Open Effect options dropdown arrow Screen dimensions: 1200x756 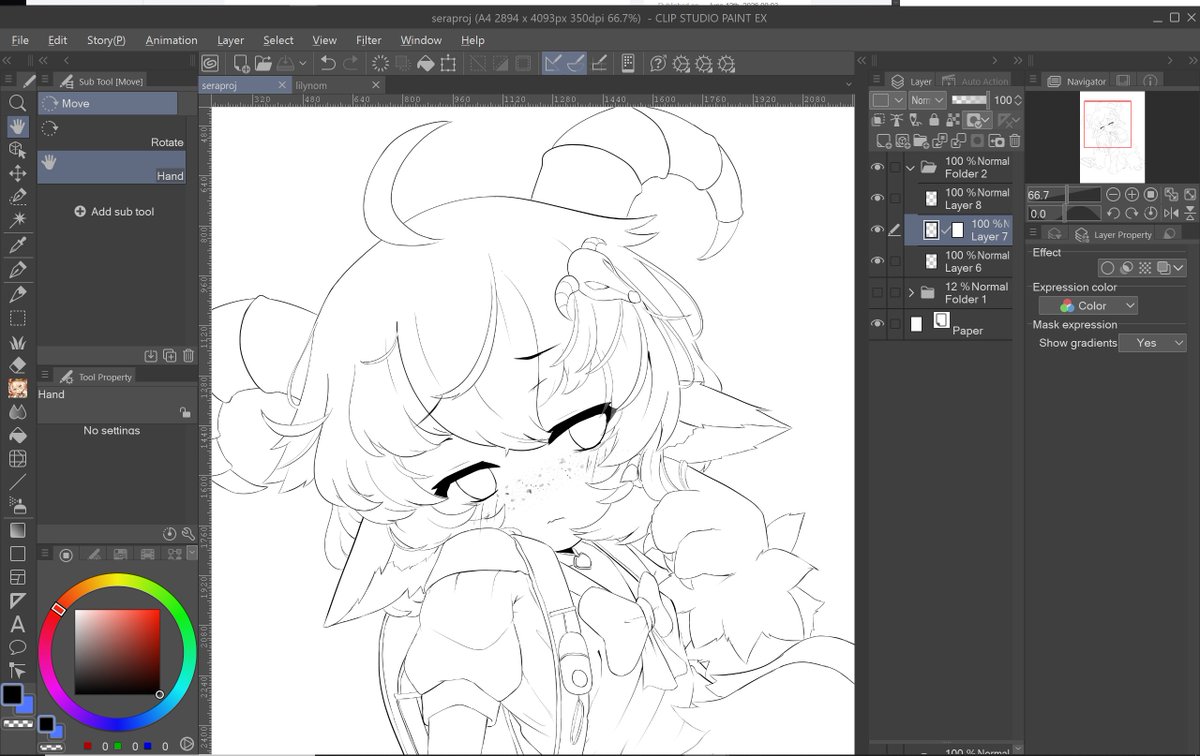(1179, 268)
